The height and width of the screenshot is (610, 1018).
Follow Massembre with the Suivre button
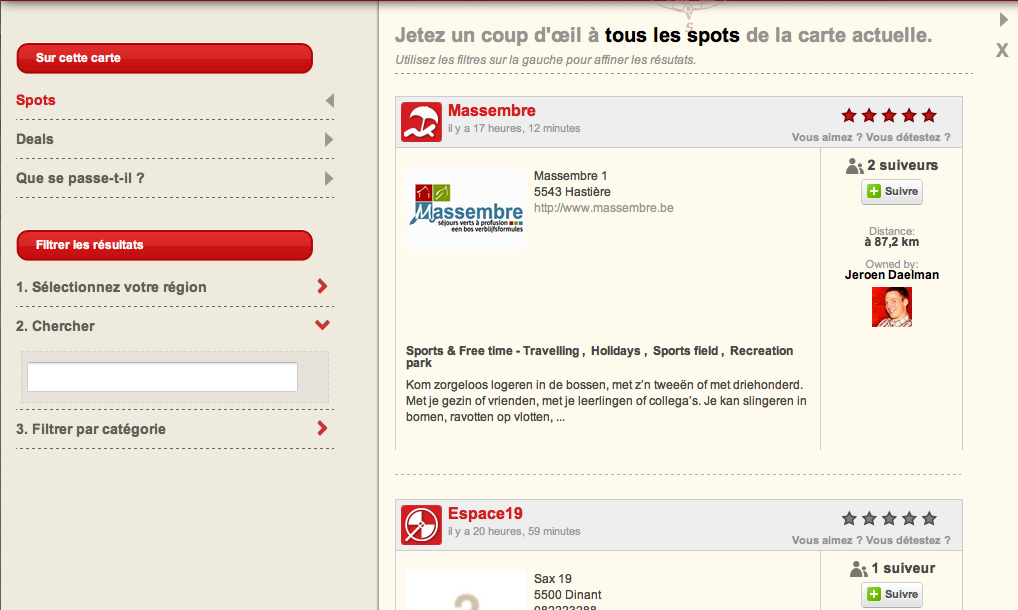coord(891,191)
